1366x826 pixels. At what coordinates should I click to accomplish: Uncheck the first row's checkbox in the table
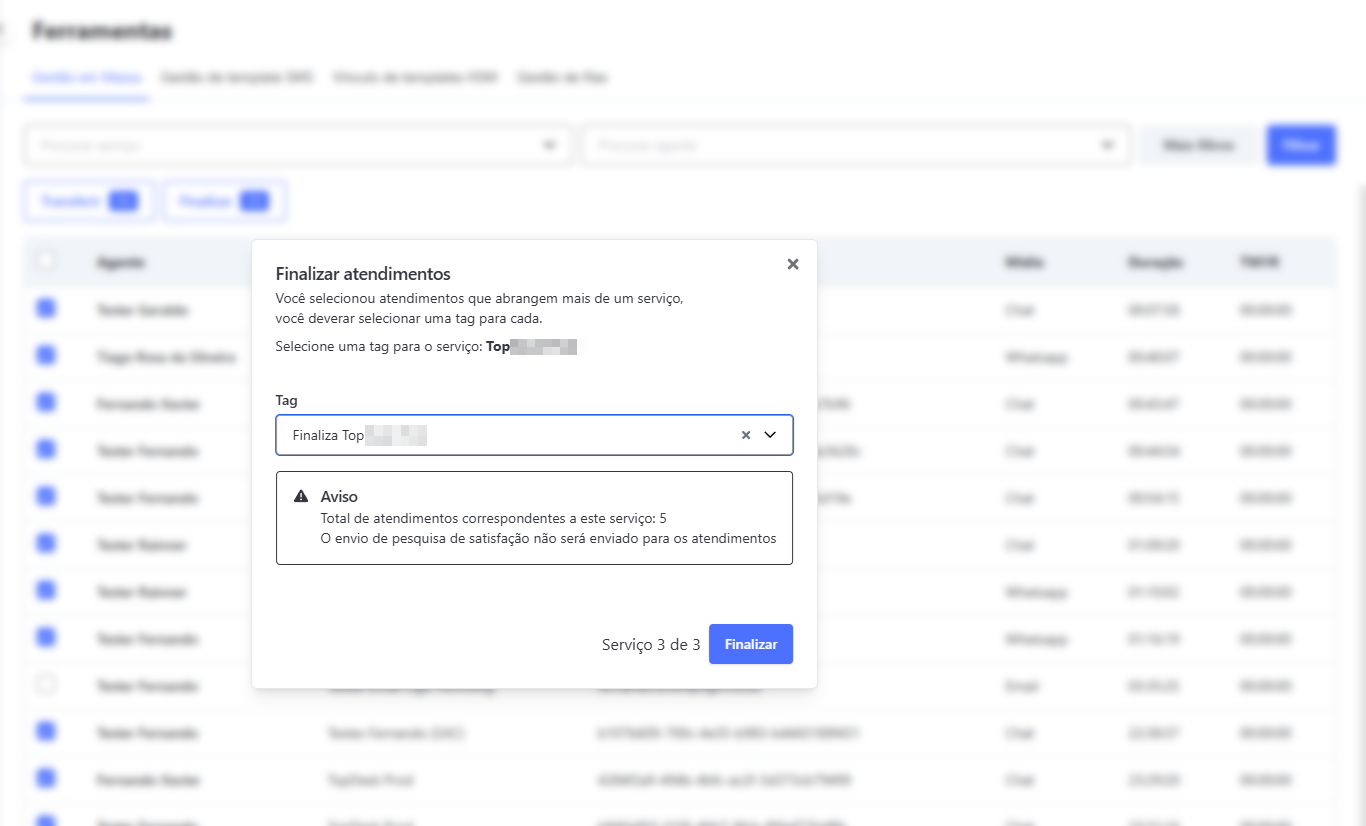tap(46, 309)
